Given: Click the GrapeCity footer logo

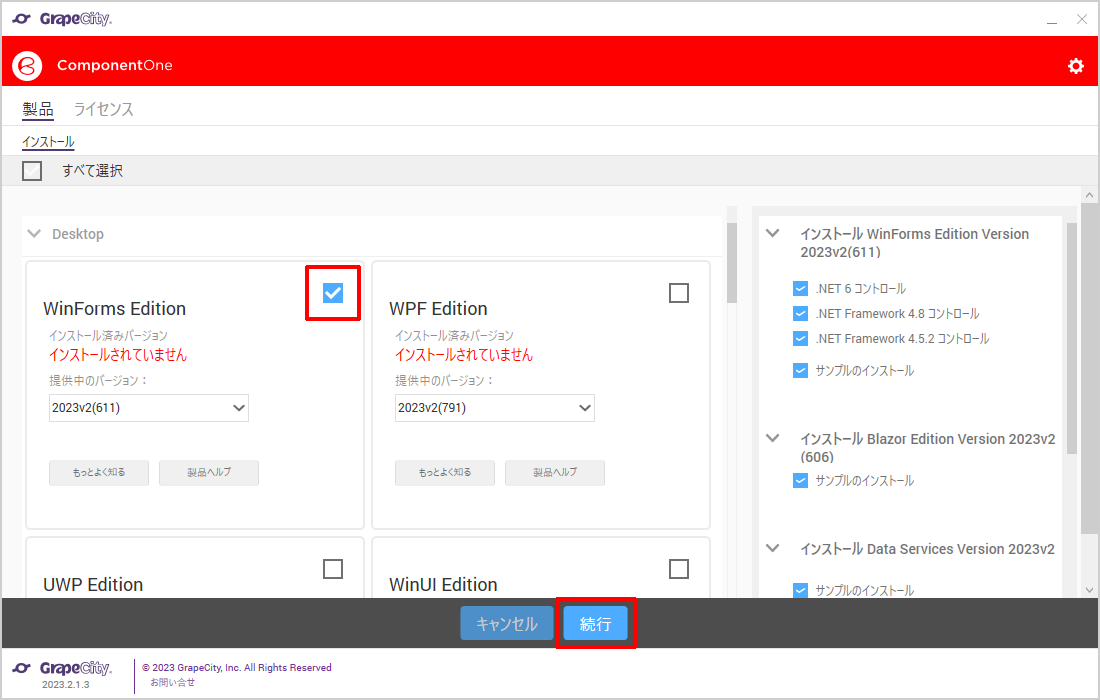Looking at the screenshot, I should [62, 668].
